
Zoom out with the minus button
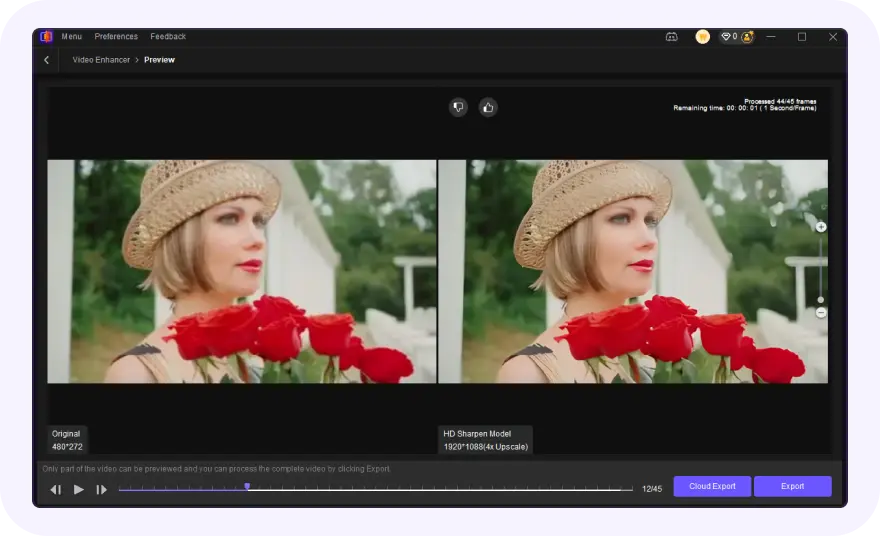[821, 313]
